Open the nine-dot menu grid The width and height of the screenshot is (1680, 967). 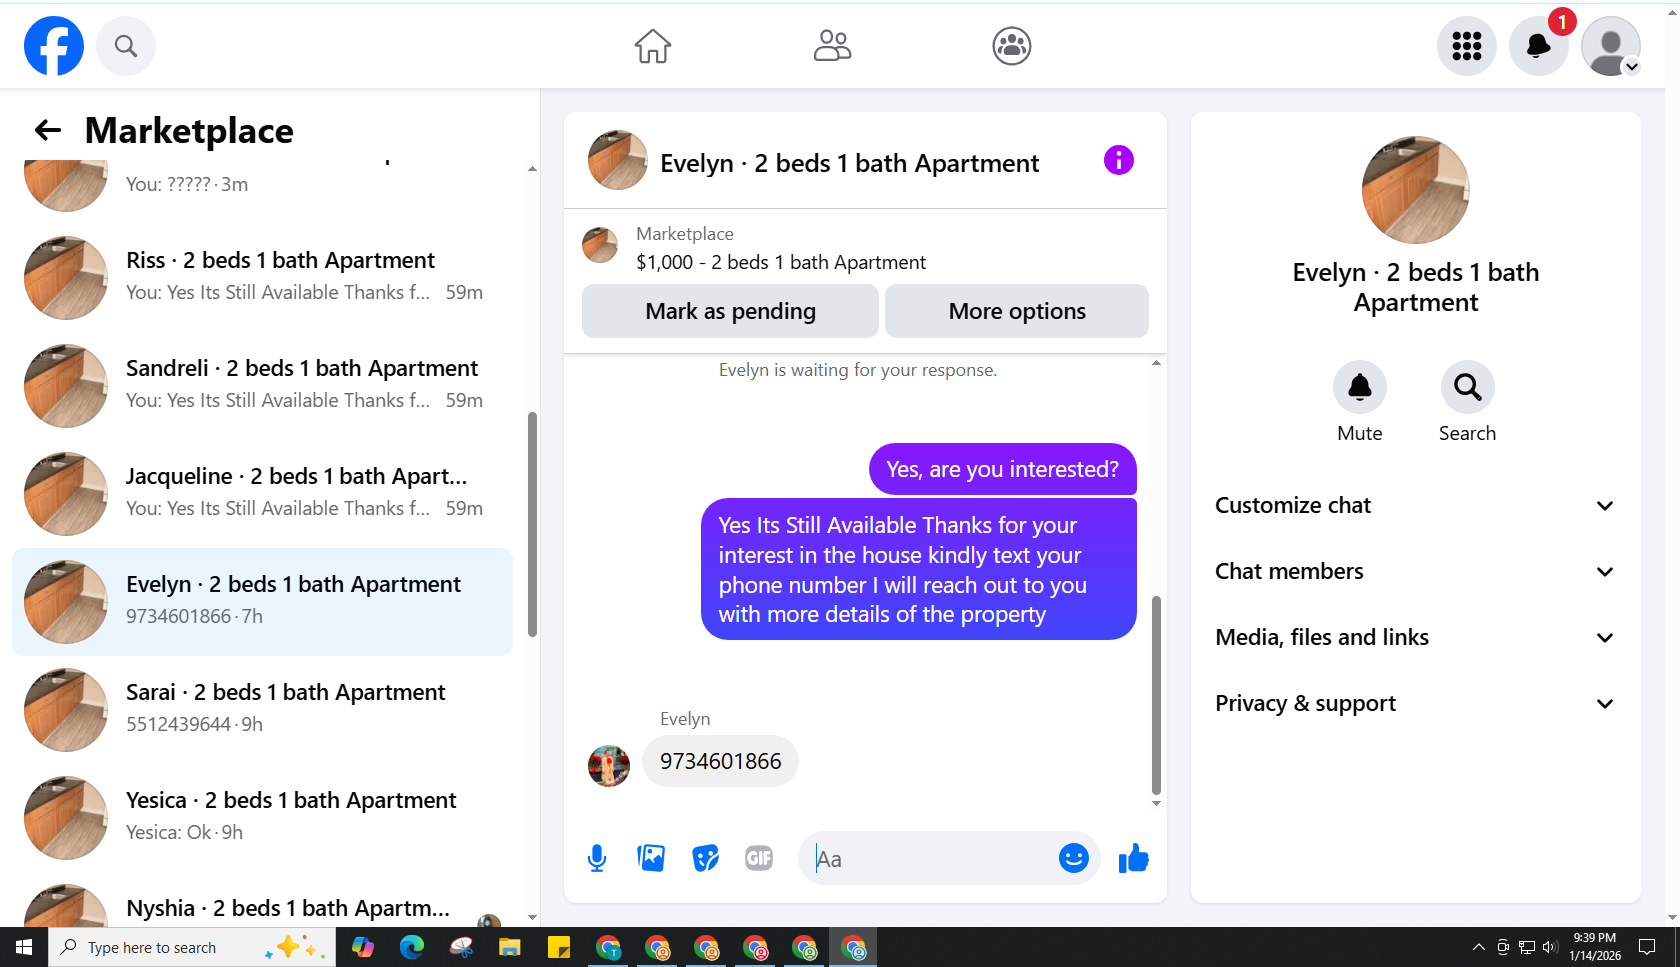pos(1467,46)
